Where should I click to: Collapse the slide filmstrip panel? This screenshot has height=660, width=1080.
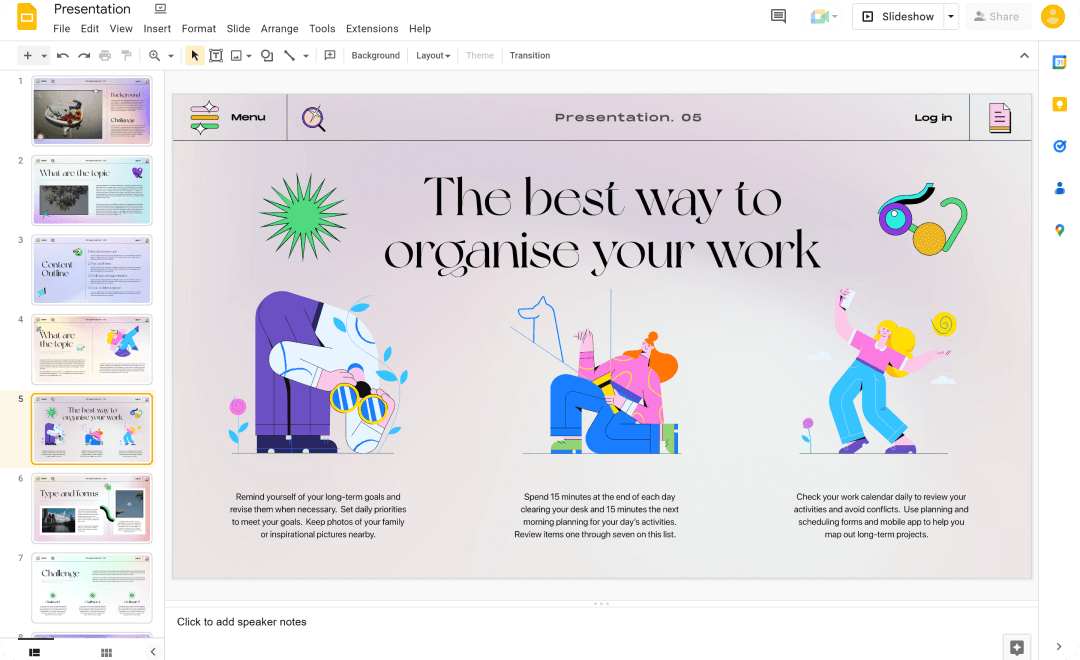tap(153, 652)
